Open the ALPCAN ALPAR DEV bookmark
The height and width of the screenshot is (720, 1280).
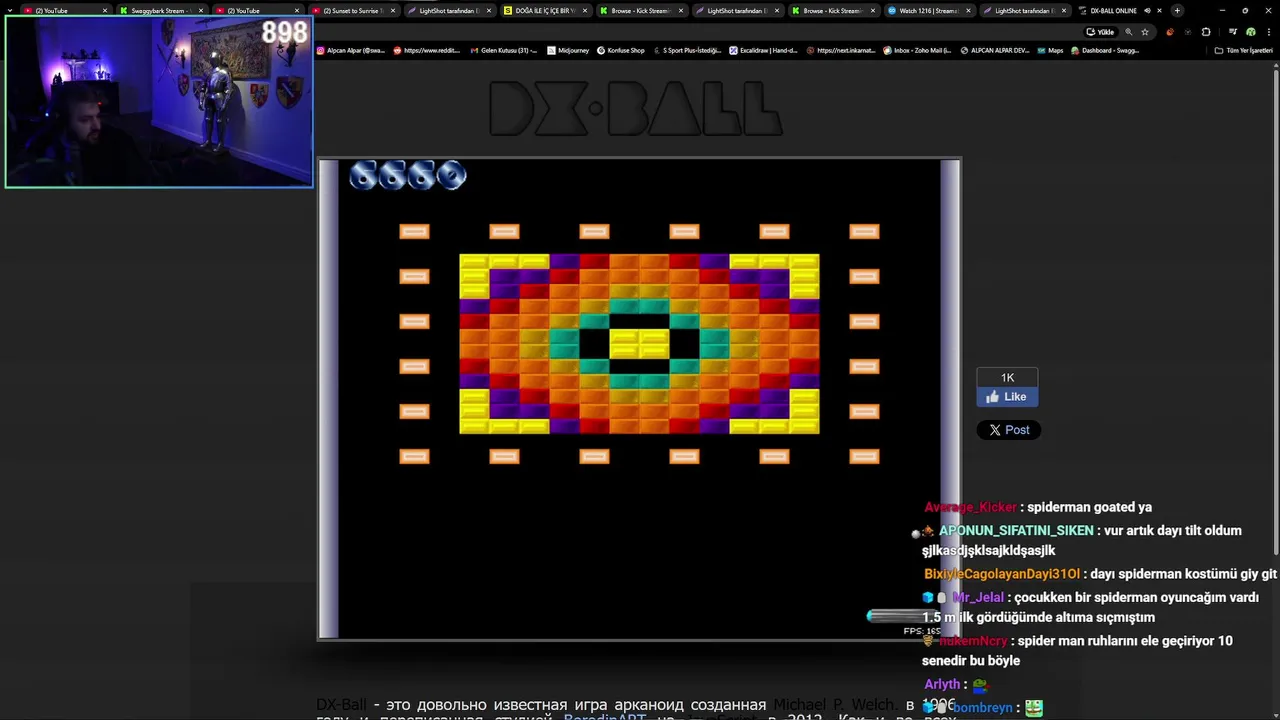tap(995, 50)
